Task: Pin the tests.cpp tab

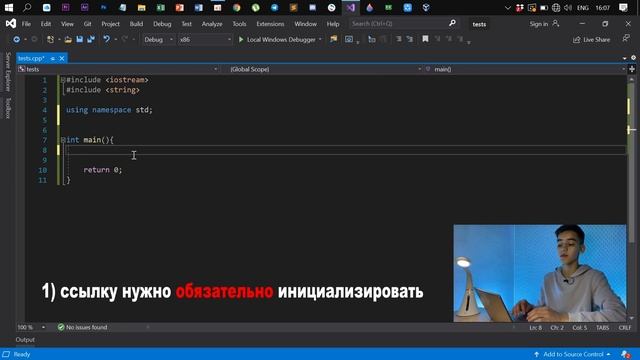Action: pyautogui.click(x=53, y=59)
